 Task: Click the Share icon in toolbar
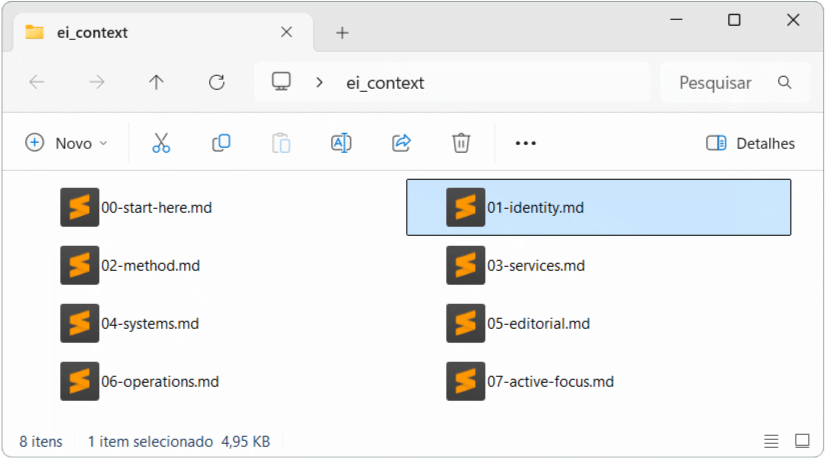point(401,143)
